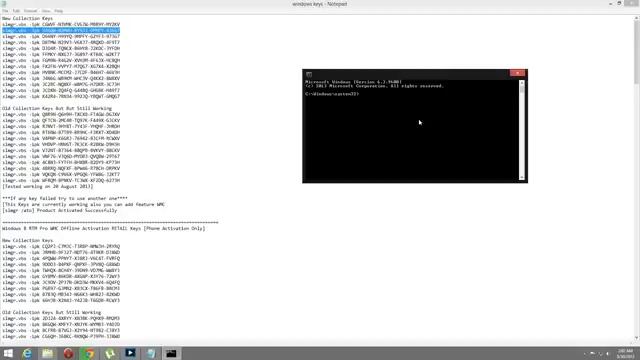Image resolution: width=640 pixels, height=360 pixels.
Task: Click '[slmgr /ato] Product Activated Successfully' line
Action: [60, 211]
